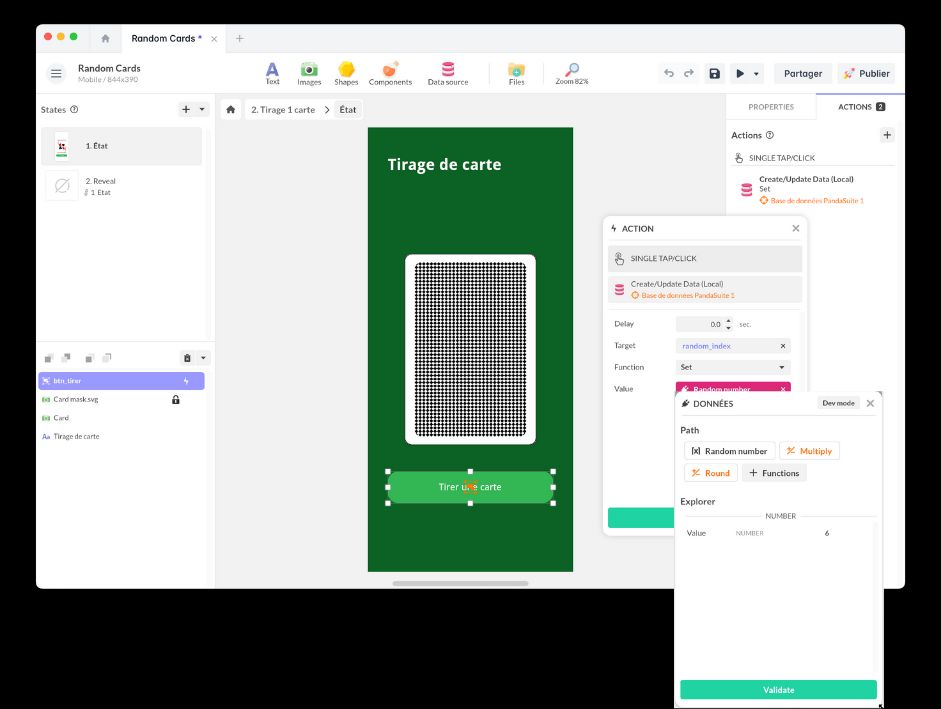The width and height of the screenshot is (941, 709).
Task: Open the Images tool
Action: (309, 73)
